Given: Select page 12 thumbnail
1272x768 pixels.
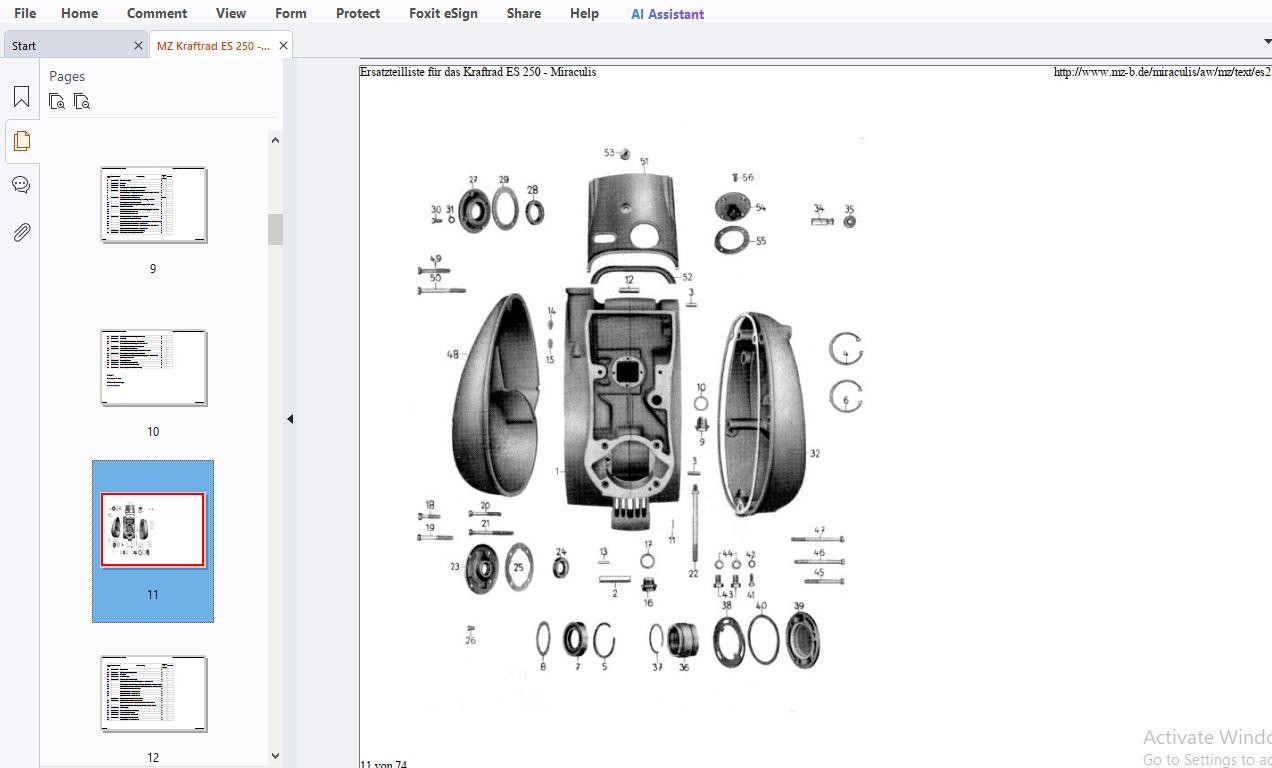Looking at the screenshot, I should pyautogui.click(x=154, y=694).
